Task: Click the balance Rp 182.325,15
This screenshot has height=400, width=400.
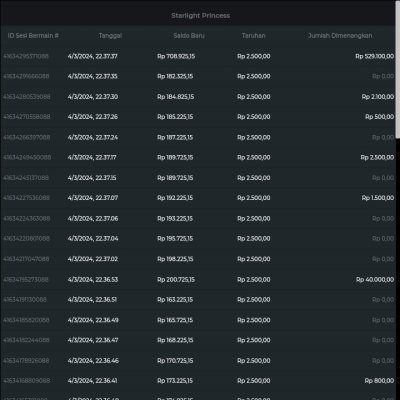Action: 175,76
